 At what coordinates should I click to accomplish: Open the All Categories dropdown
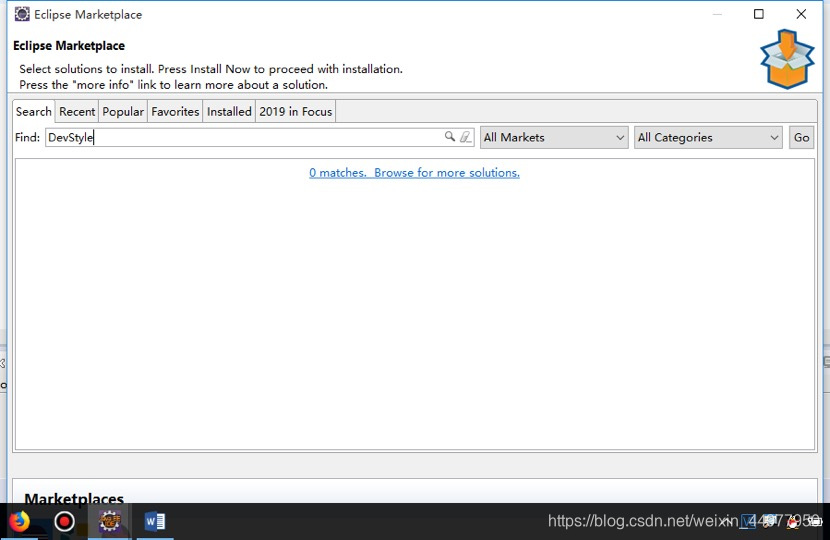[x=708, y=138]
